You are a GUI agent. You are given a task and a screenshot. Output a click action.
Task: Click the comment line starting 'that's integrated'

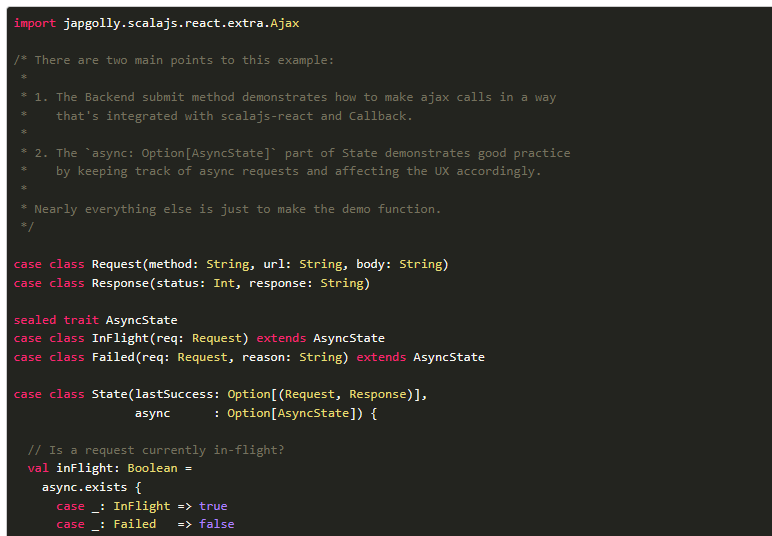(x=234, y=116)
